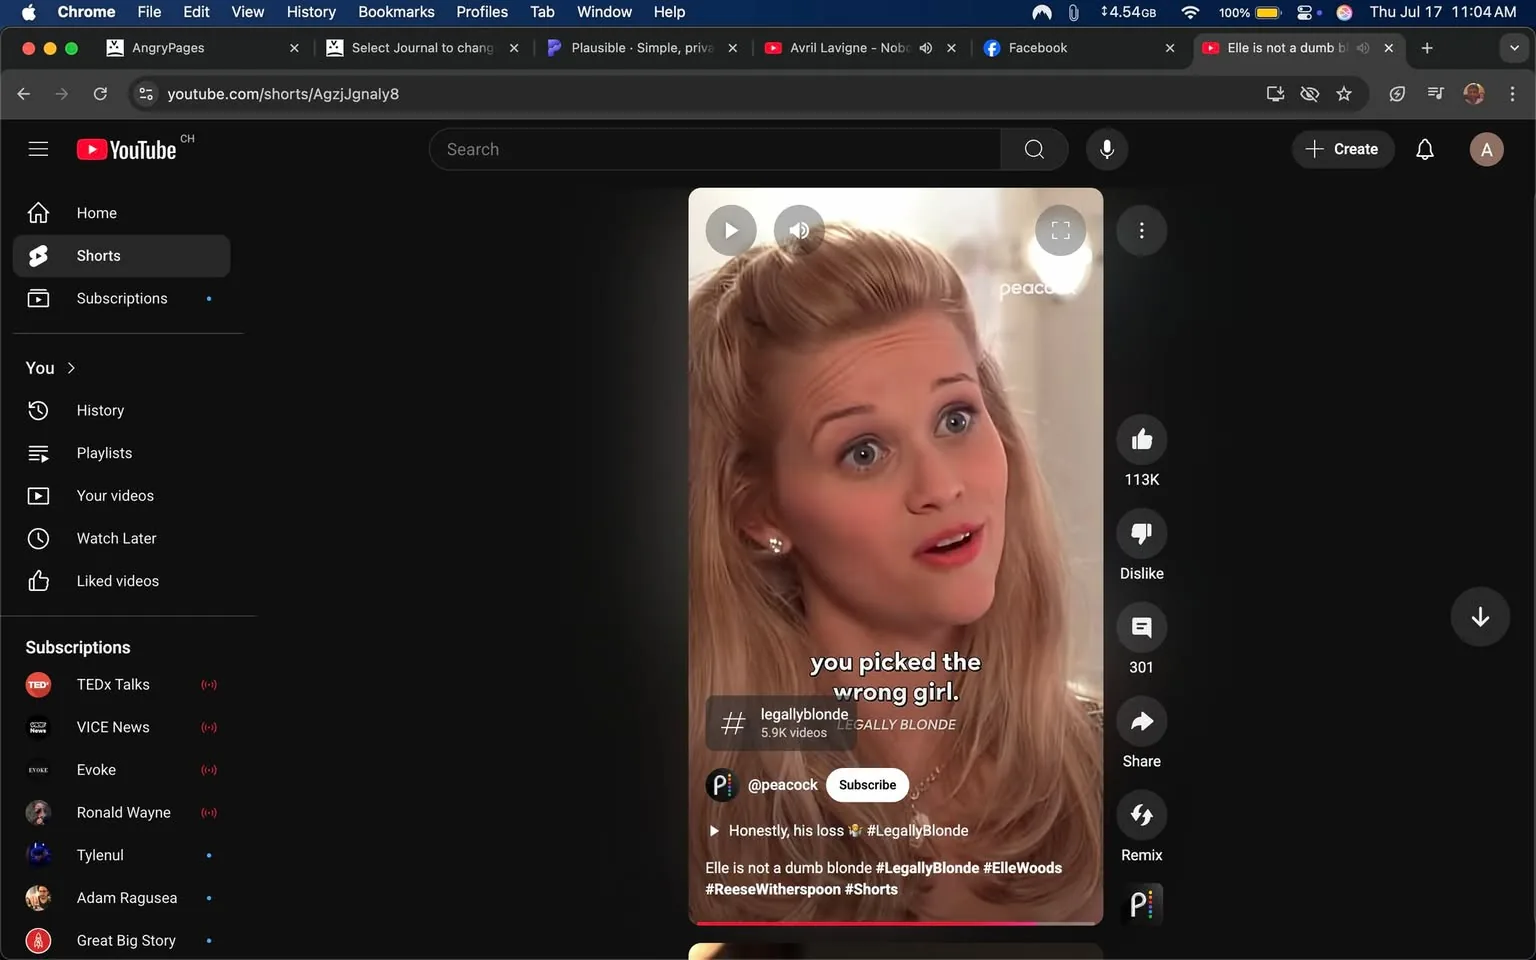The width and height of the screenshot is (1536, 960).
Task: Expand the video description text
Action: (x=714, y=830)
